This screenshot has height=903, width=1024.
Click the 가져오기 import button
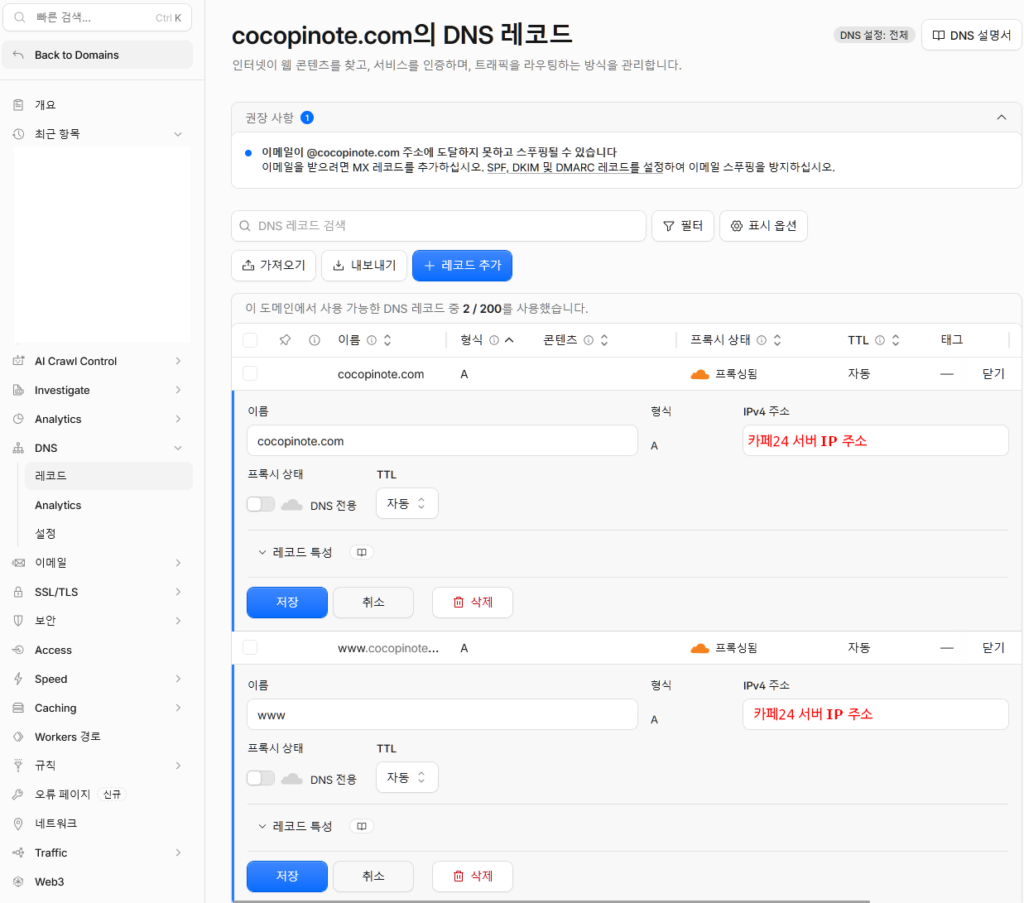point(274,266)
